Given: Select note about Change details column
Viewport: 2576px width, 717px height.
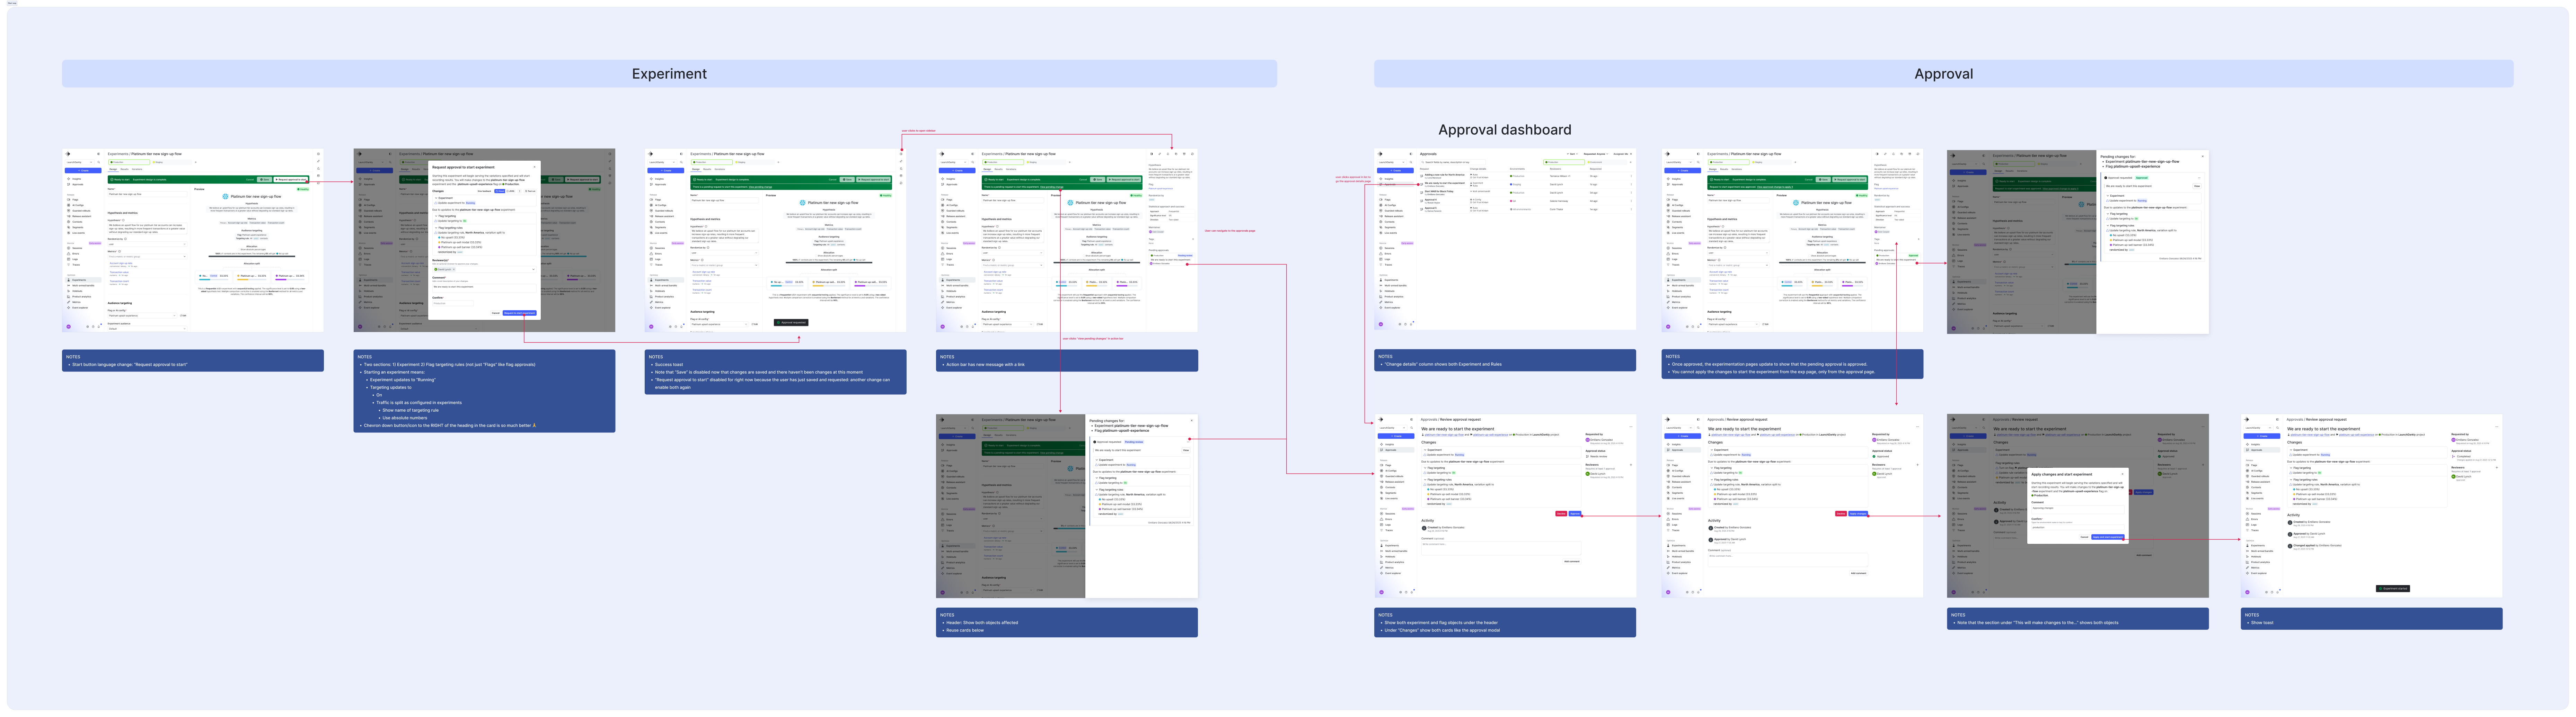Looking at the screenshot, I should coord(1505,361).
